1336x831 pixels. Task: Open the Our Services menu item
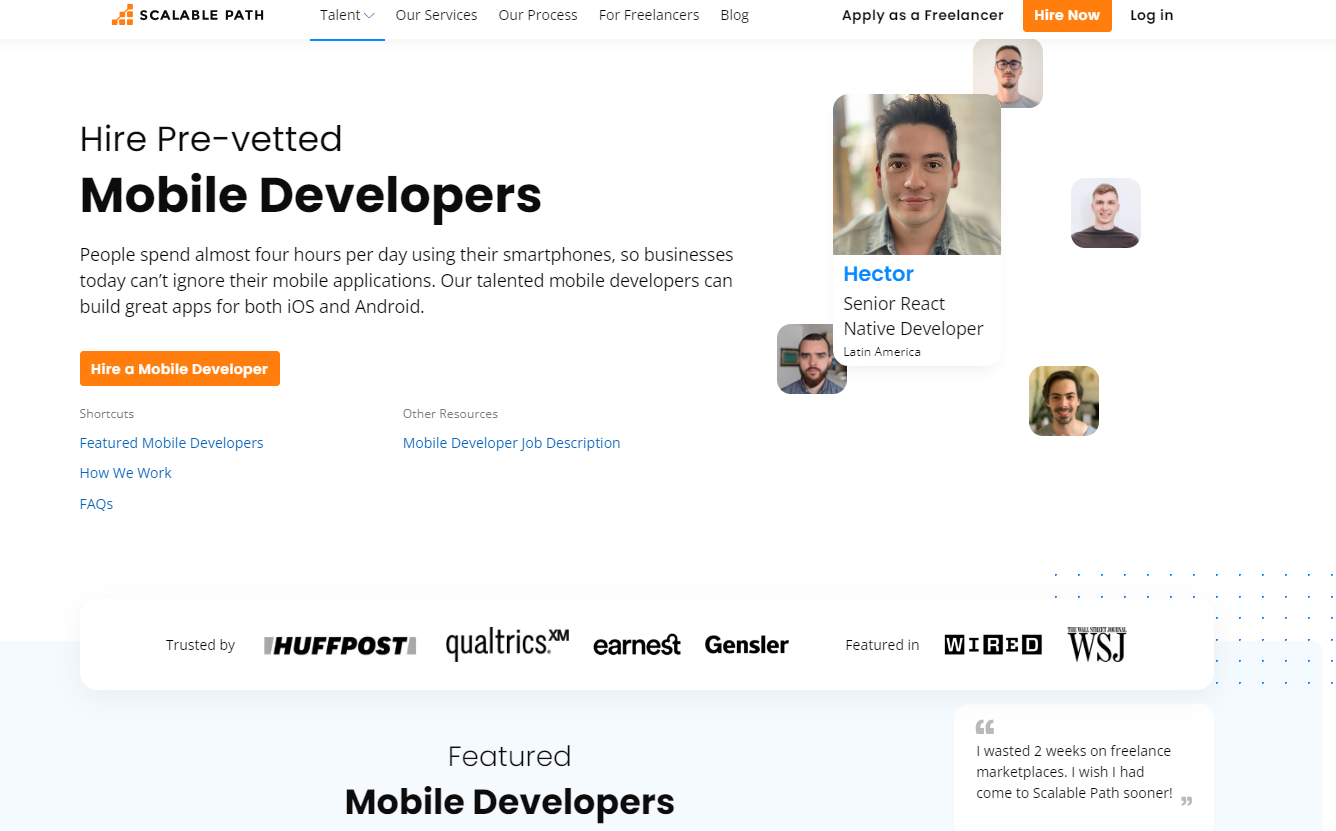pos(436,15)
